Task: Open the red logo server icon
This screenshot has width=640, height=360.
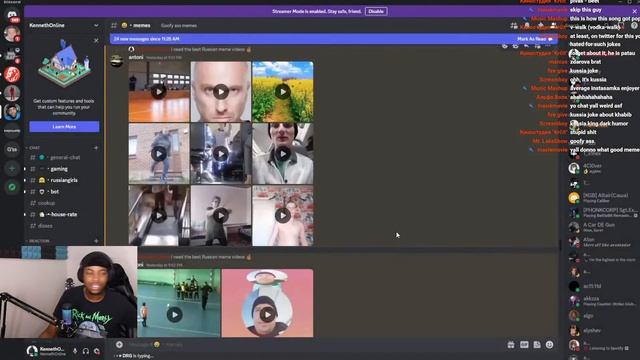Action: (x=12, y=74)
